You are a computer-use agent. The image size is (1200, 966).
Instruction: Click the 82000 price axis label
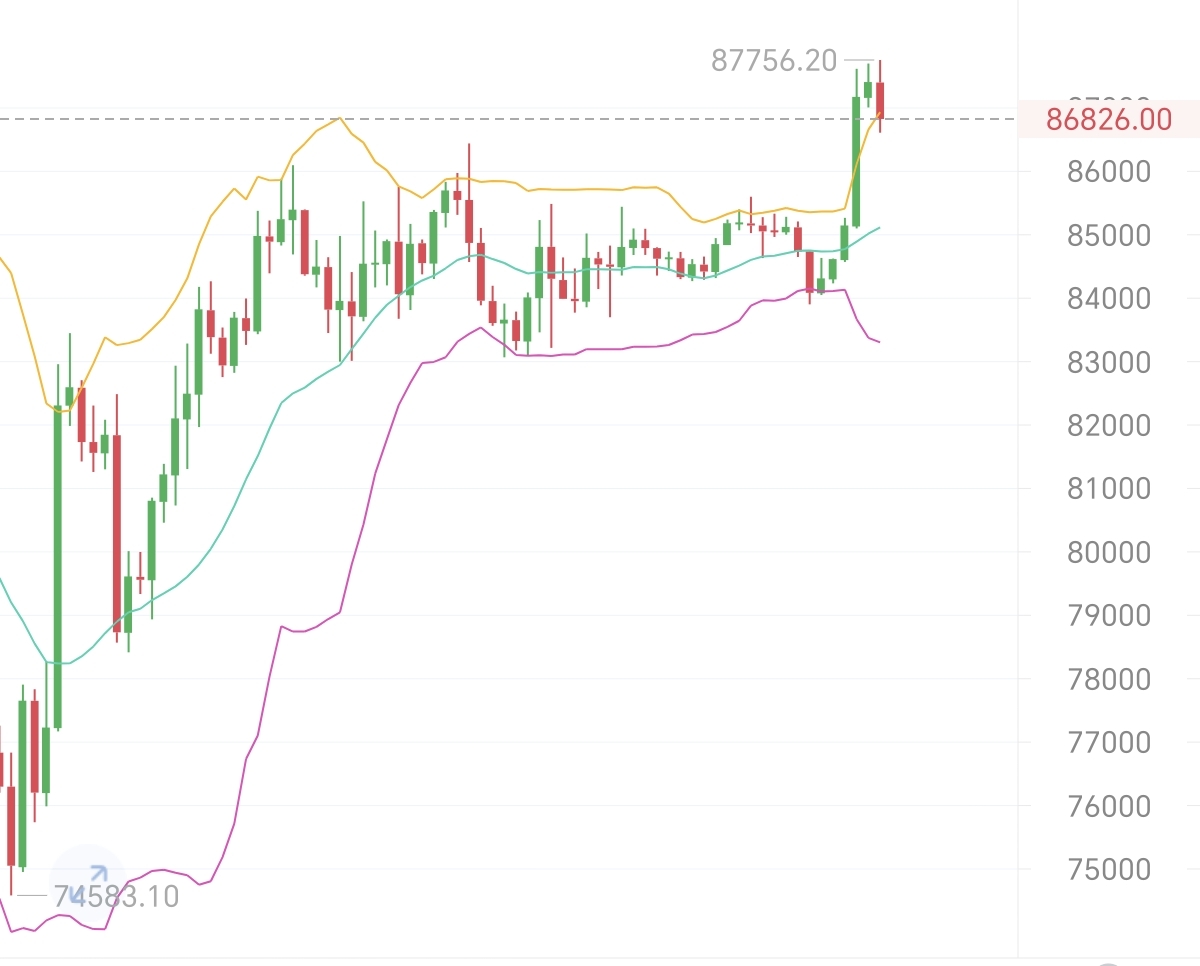[x=1109, y=426]
